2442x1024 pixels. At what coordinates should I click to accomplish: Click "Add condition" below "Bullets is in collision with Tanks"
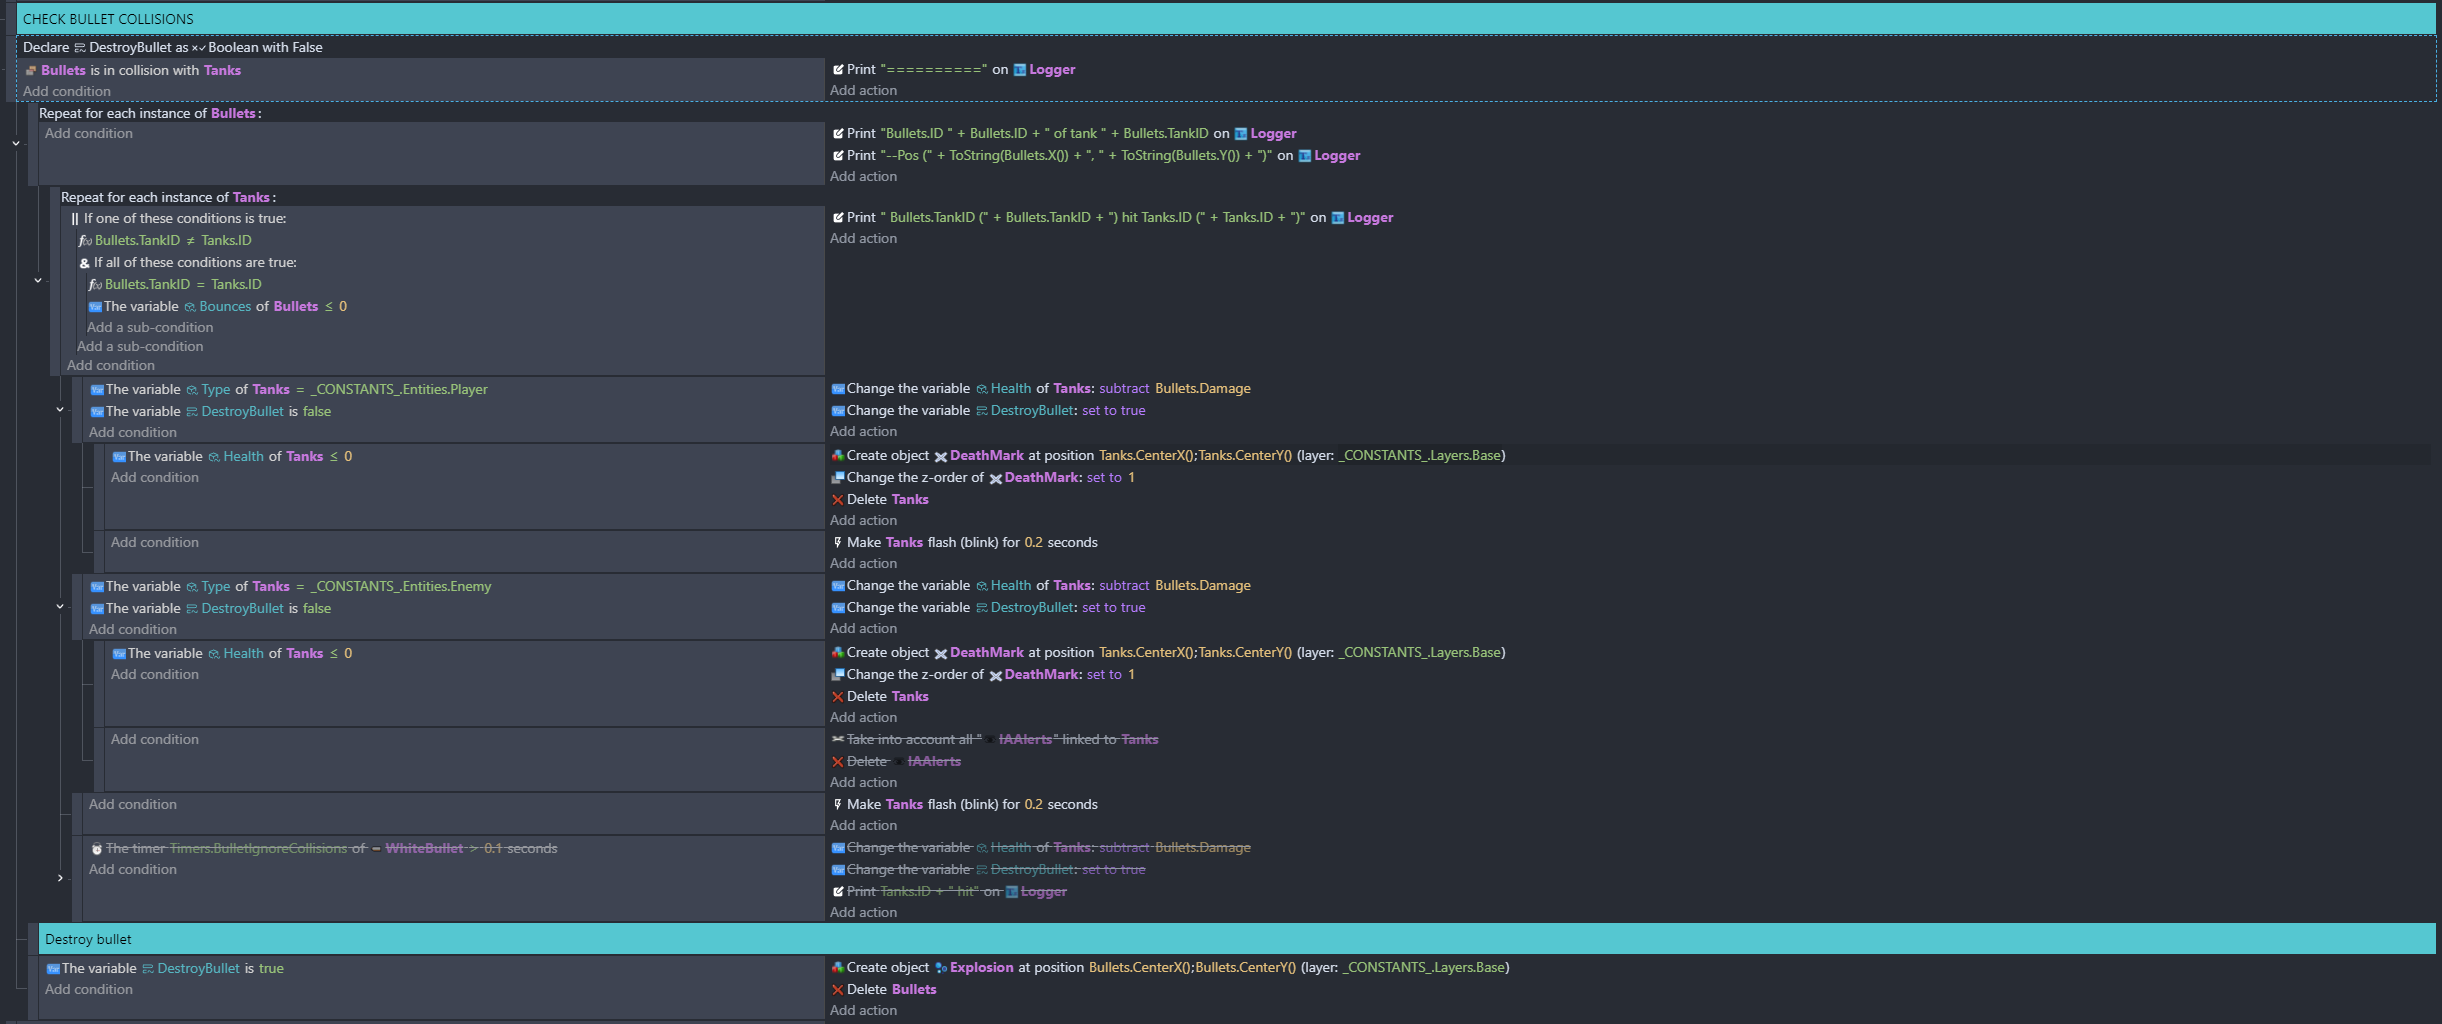67,92
